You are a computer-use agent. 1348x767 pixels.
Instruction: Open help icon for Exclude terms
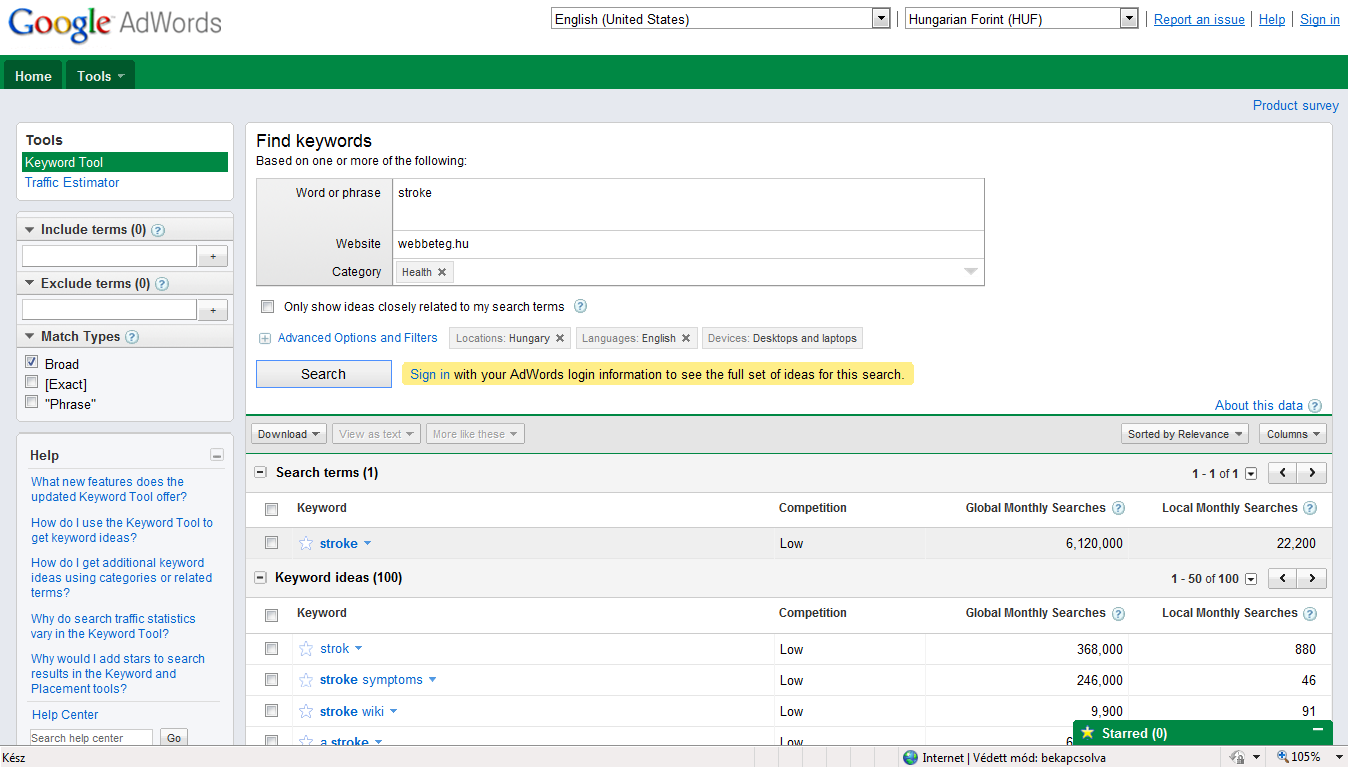coord(162,284)
